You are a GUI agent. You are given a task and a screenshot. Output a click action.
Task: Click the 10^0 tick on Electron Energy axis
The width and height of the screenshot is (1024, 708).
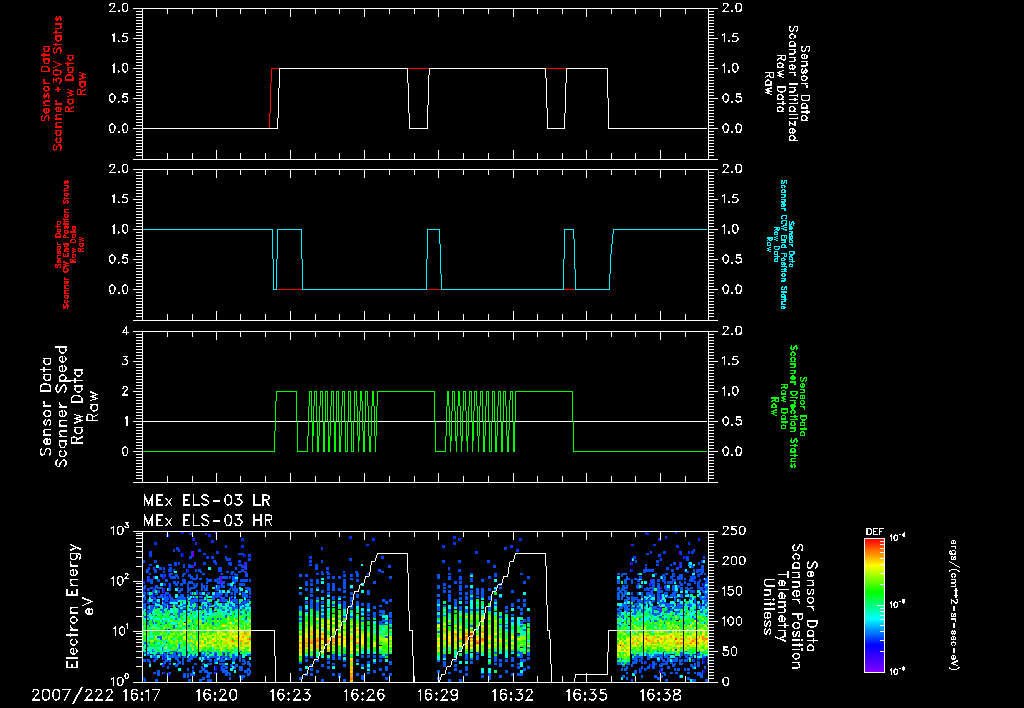pyautogui.click(x=120, y=680)
